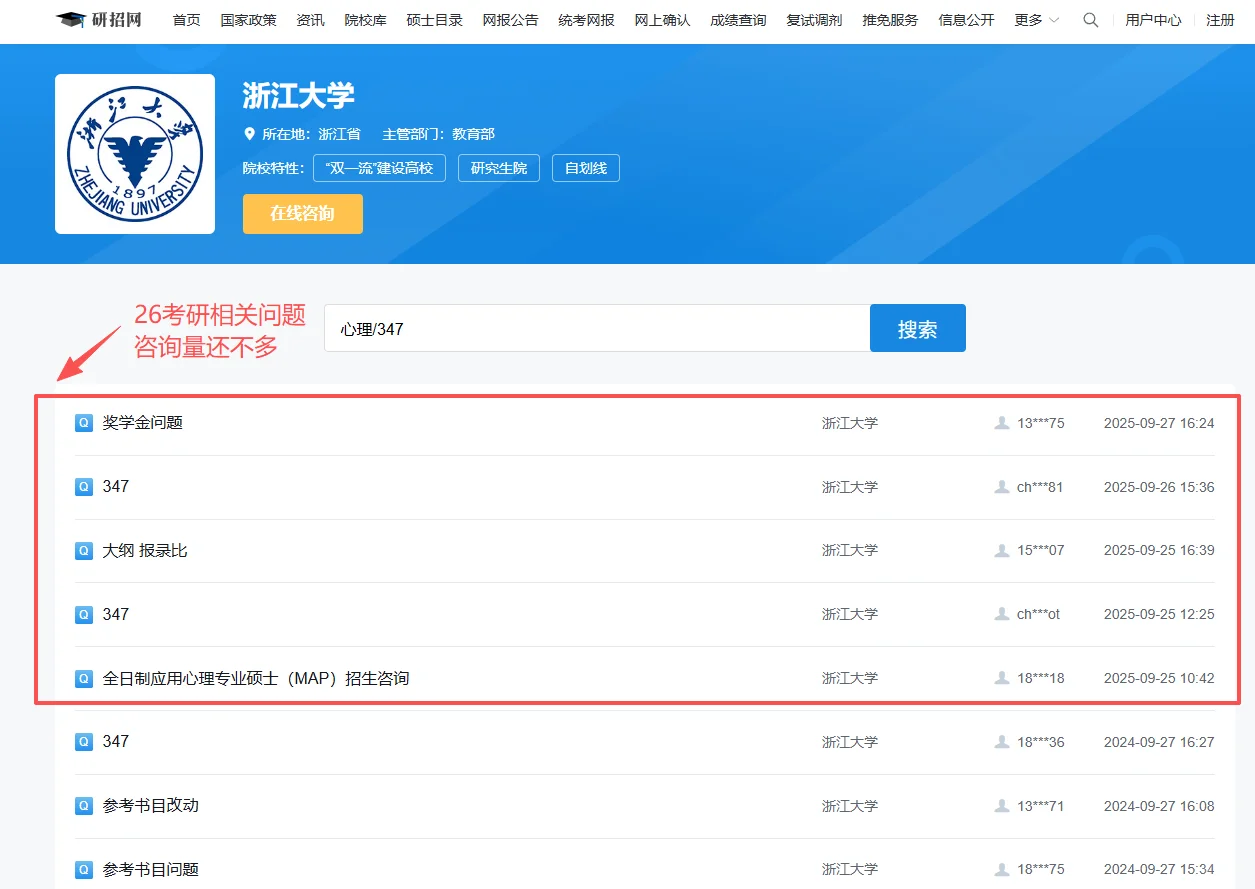Click the Q icon beside 大纲 报录比
The width and height of the screenshot is (1255, 889).
[x=83, y=550]
